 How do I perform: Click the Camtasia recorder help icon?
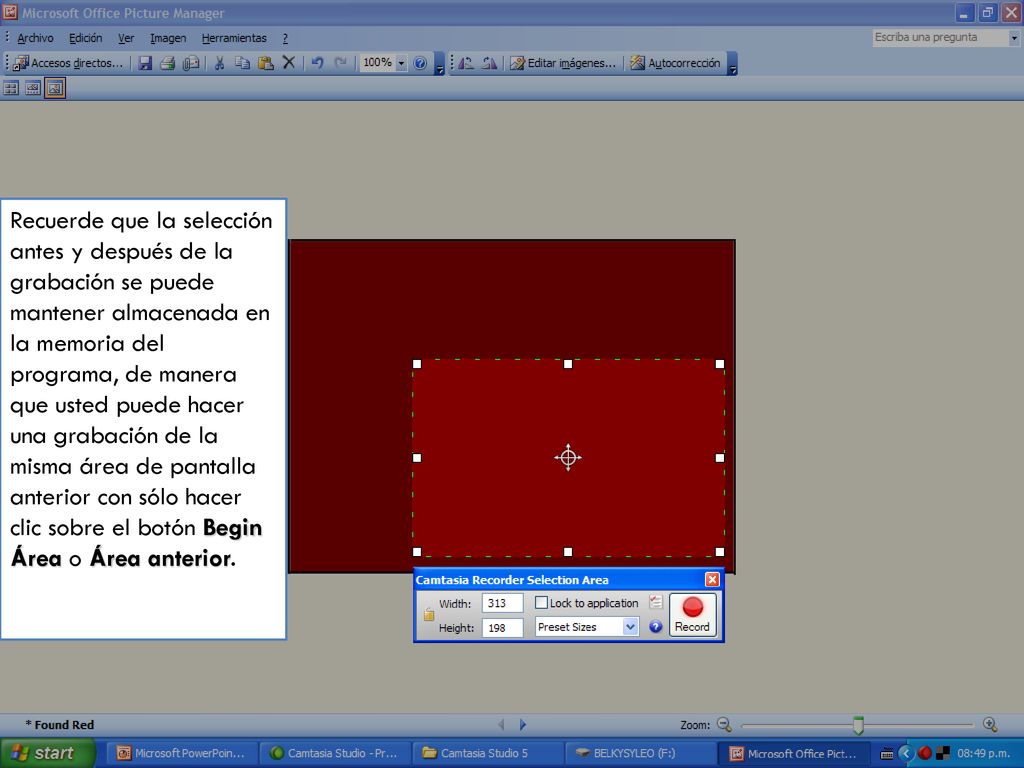[656, 627]
